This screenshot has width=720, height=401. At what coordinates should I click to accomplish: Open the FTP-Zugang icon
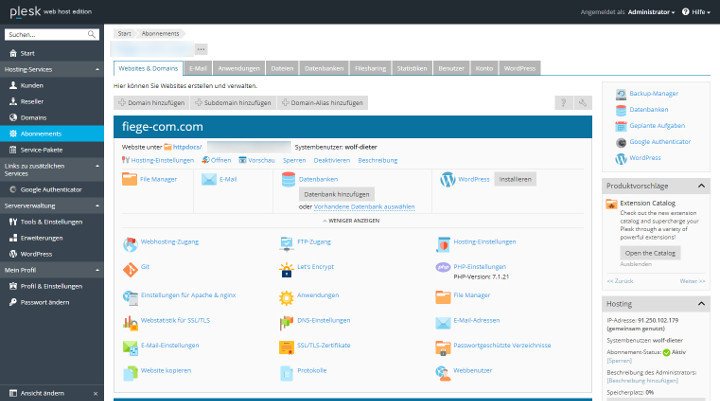point(287,244)
